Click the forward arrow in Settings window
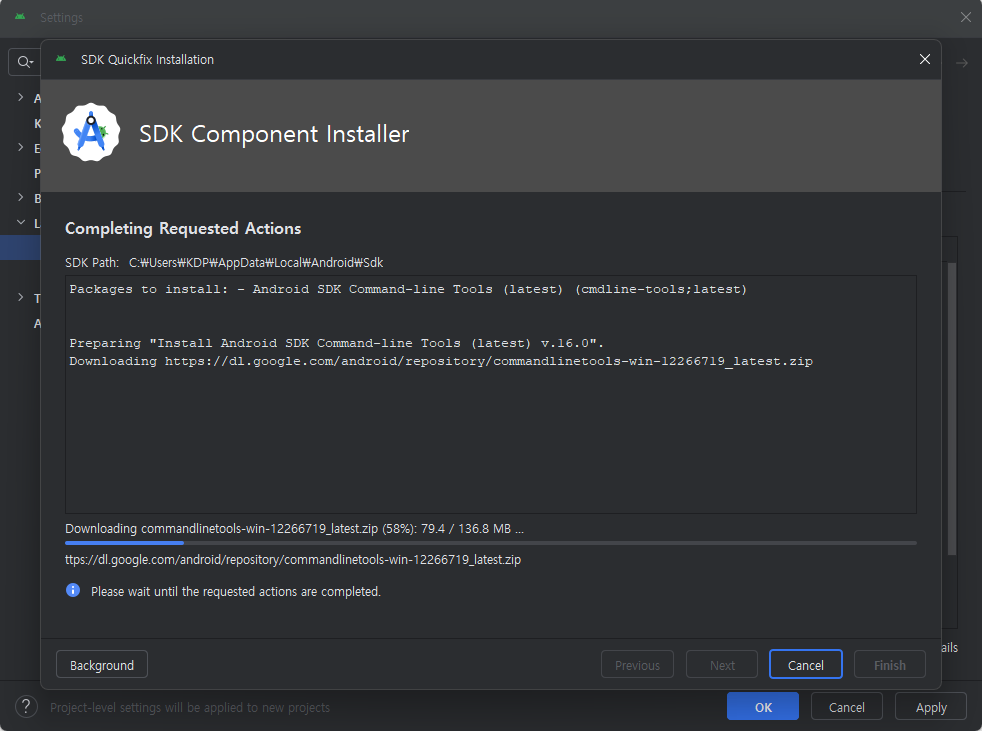Viewport: 982px width, 731px height. (x=962, y=63)
